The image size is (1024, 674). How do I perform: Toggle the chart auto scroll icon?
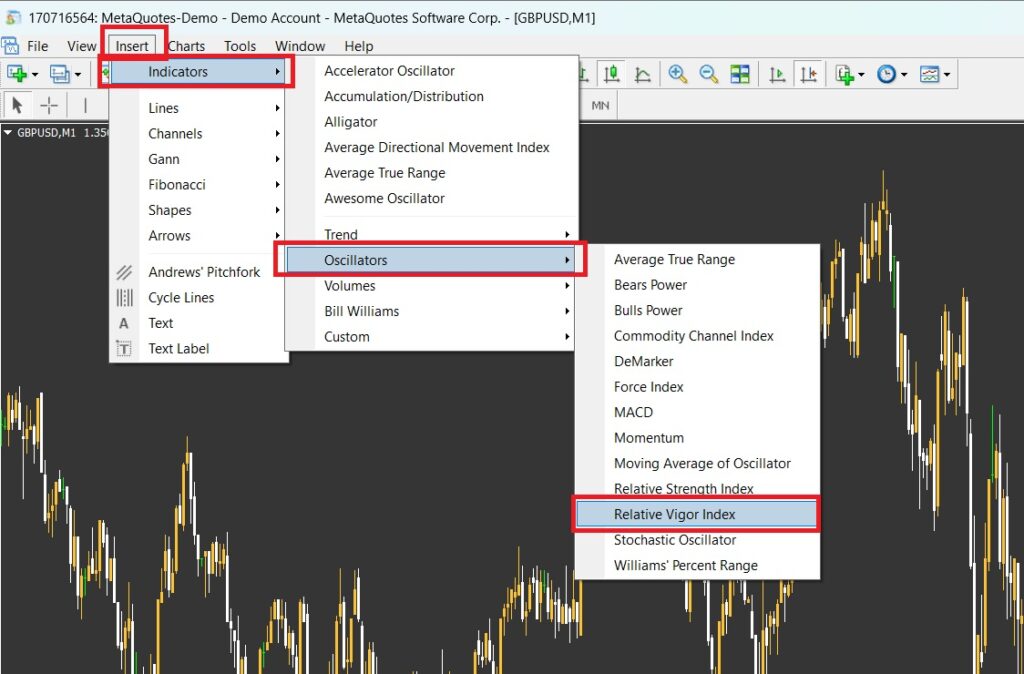777,74
